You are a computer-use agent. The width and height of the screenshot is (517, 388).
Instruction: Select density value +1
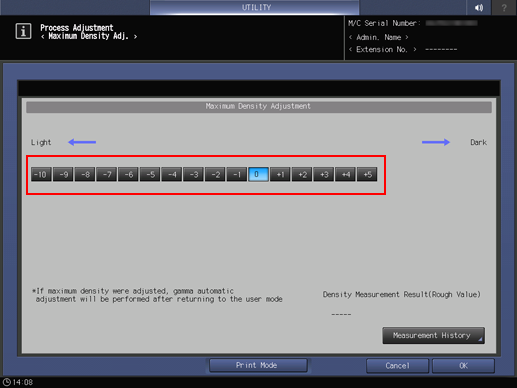coord(280,174)
